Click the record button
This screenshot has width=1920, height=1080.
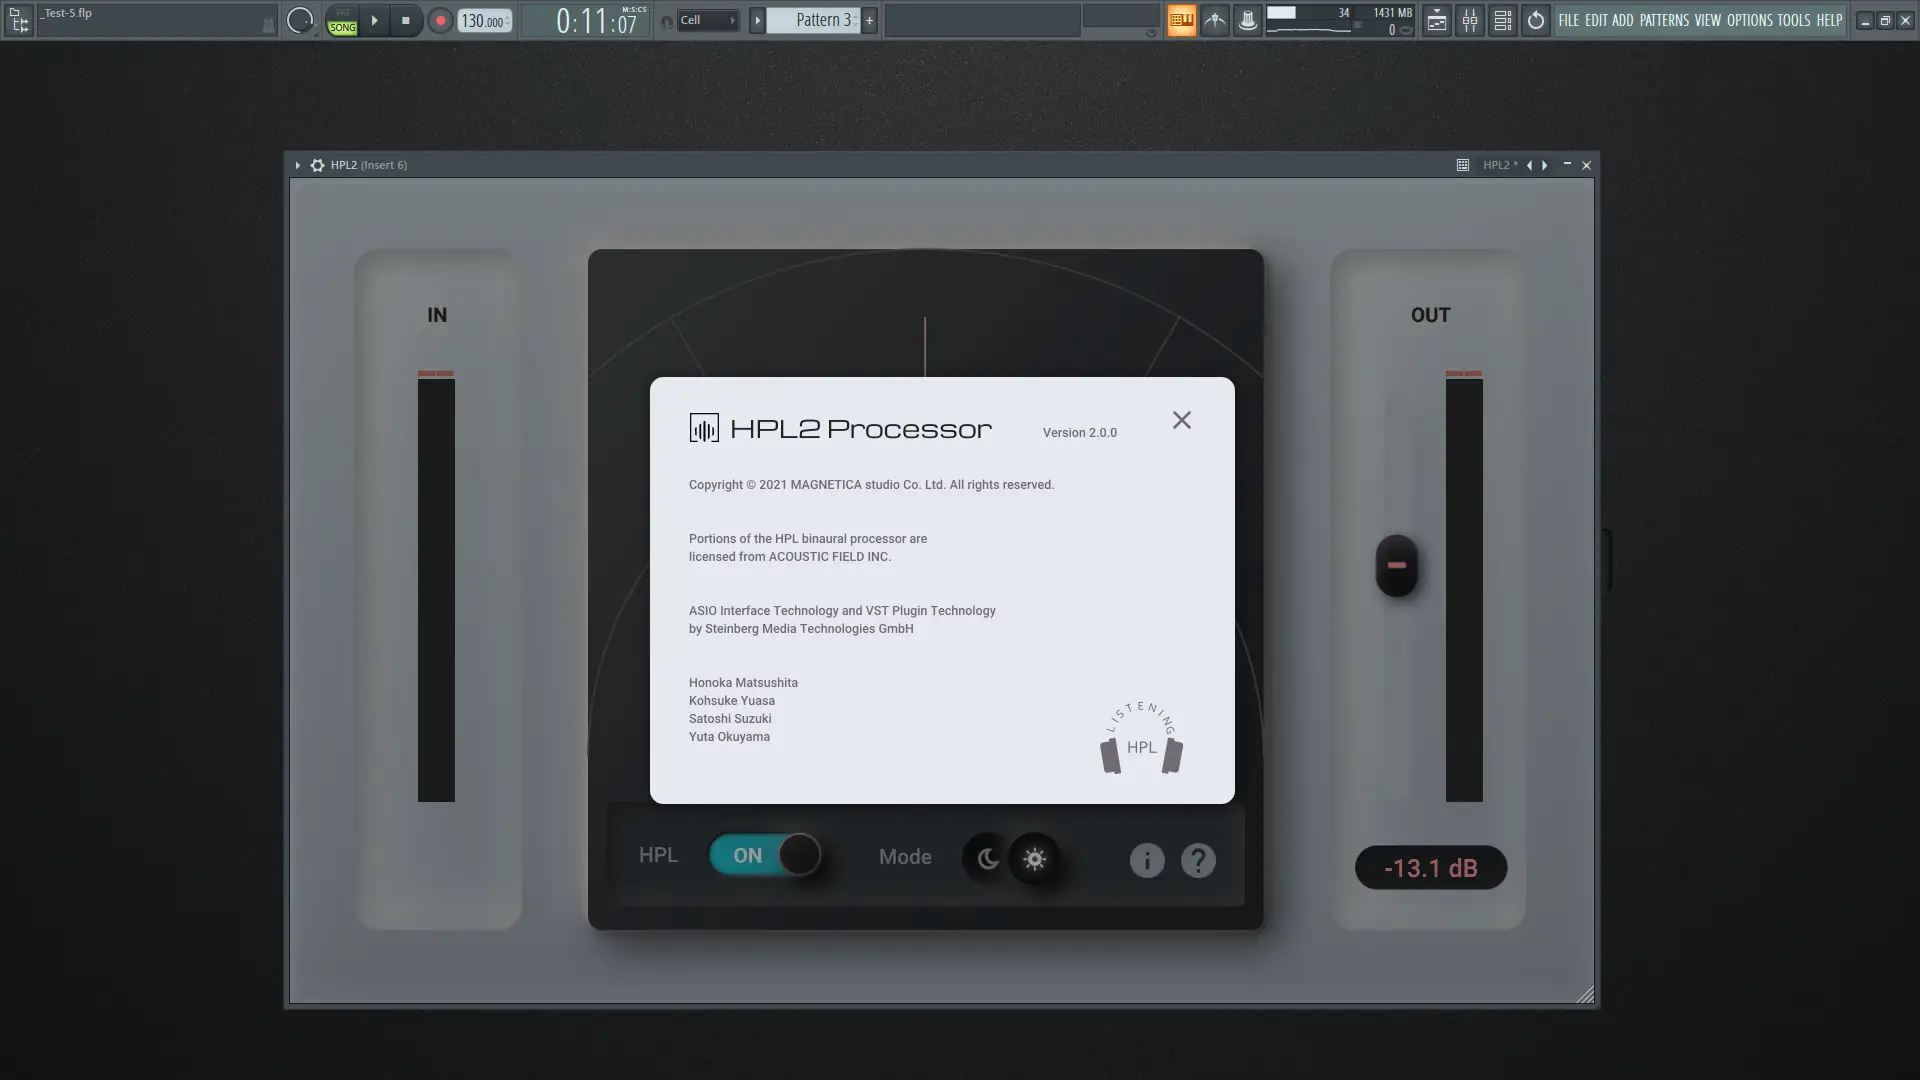[440, 20]
